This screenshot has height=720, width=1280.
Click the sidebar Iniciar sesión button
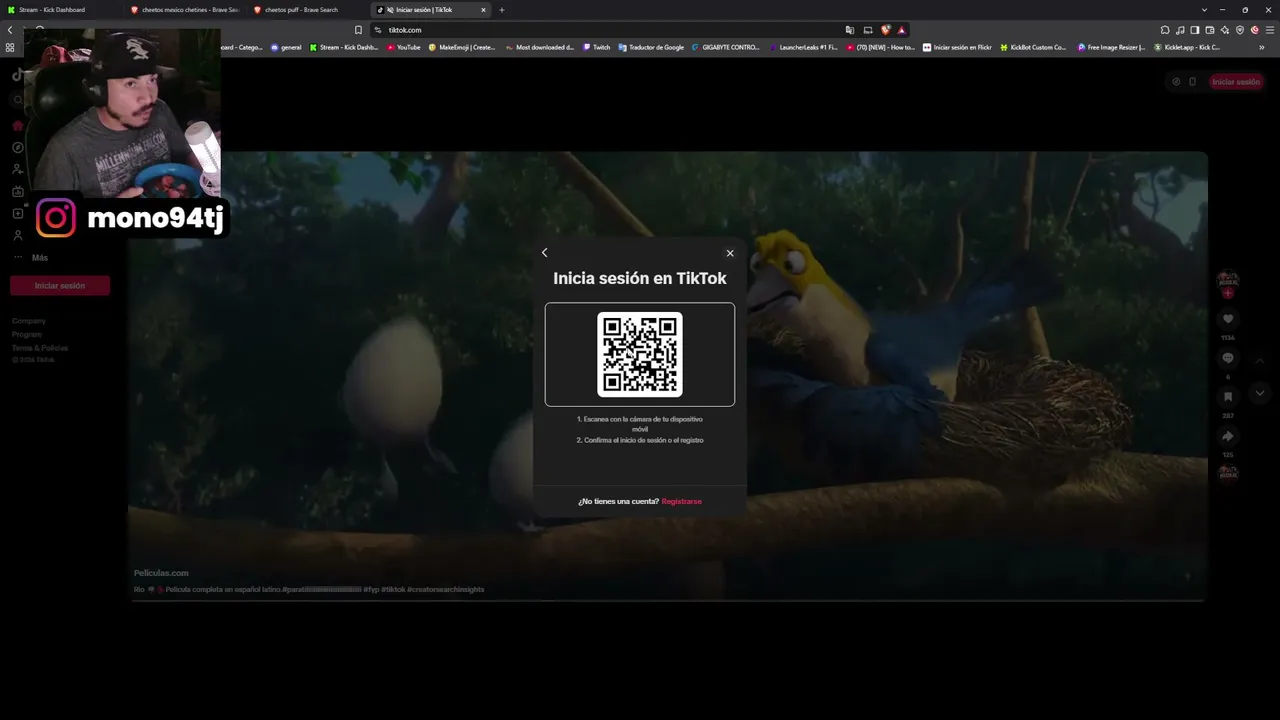point(60,286)
